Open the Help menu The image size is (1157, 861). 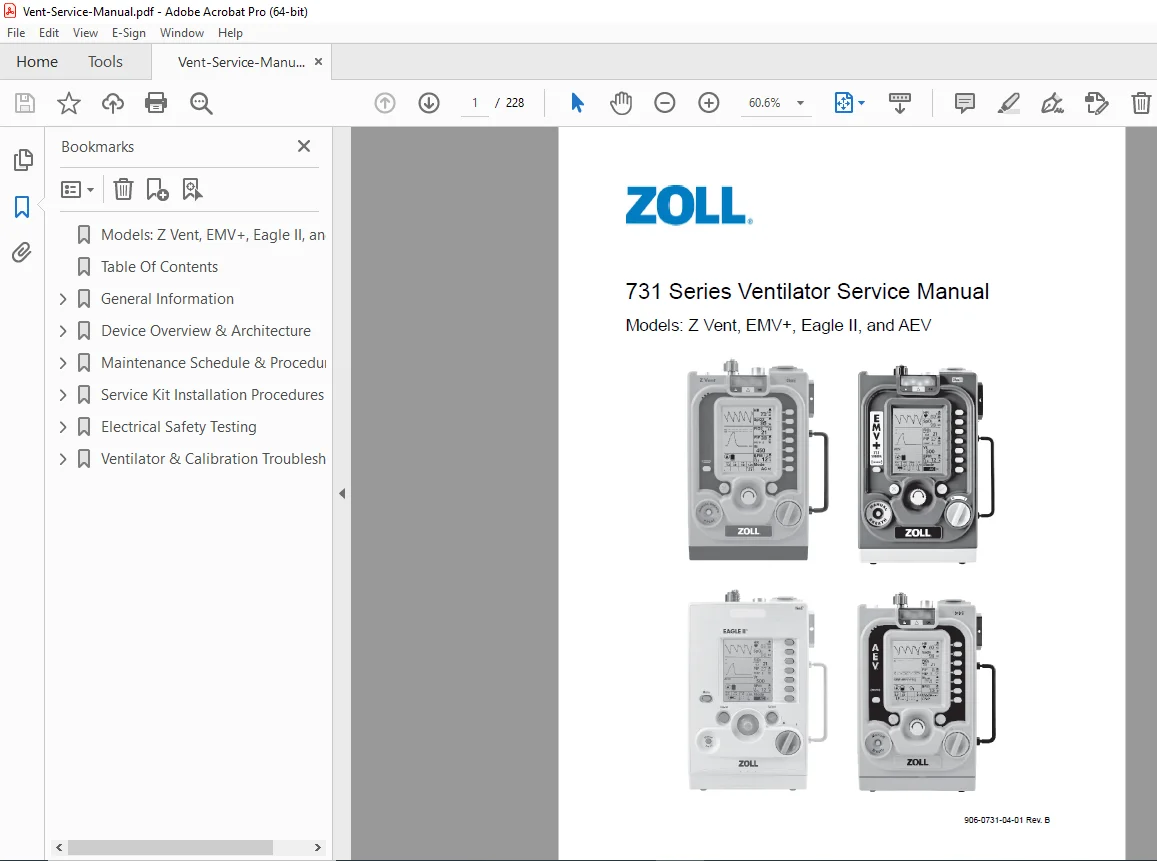tap(230, 32)
